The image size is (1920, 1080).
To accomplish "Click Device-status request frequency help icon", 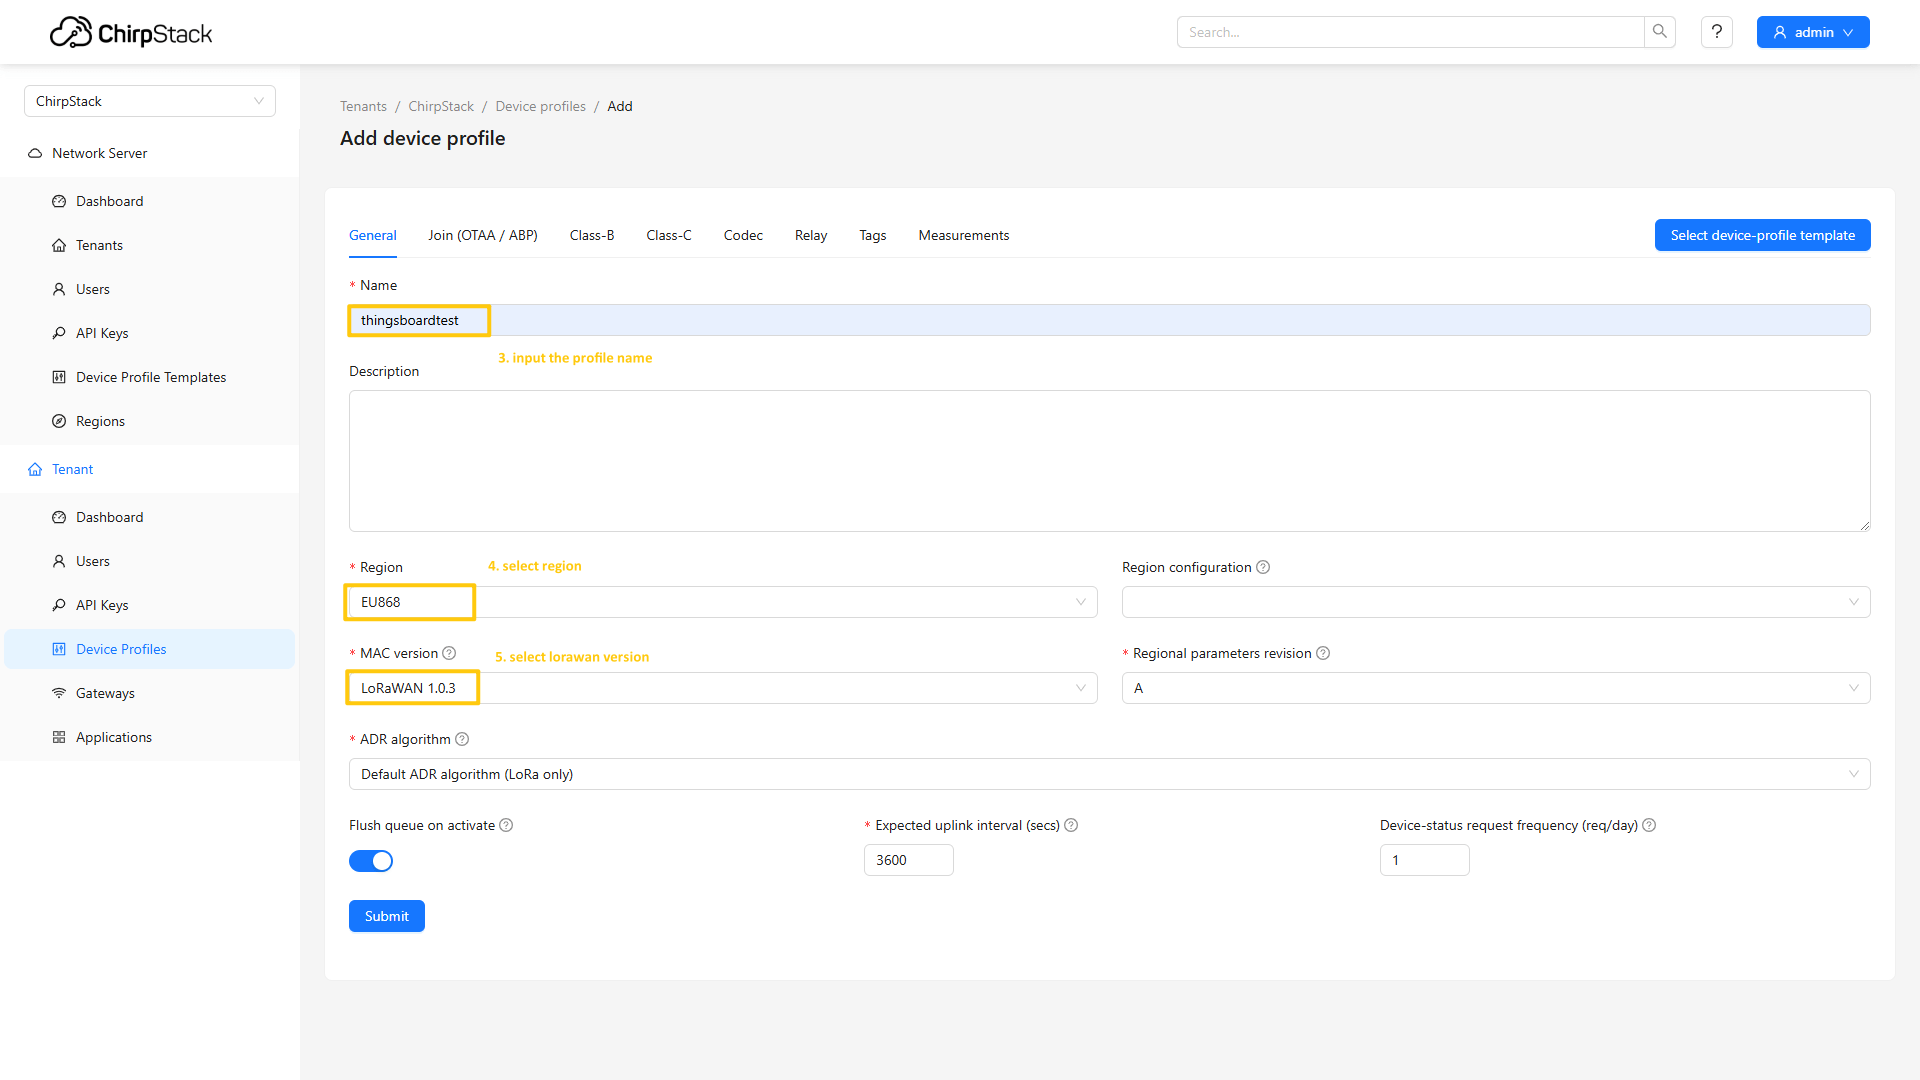I will coord(1649,825).
